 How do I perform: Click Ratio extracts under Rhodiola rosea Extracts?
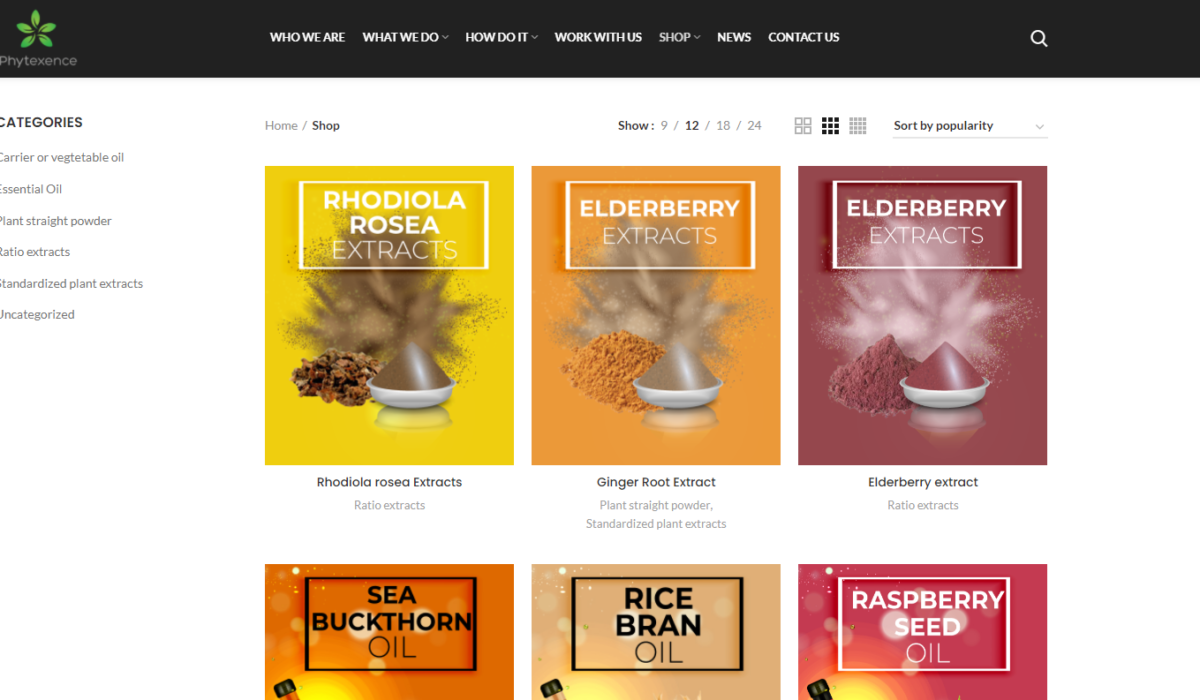coord(389,506)
